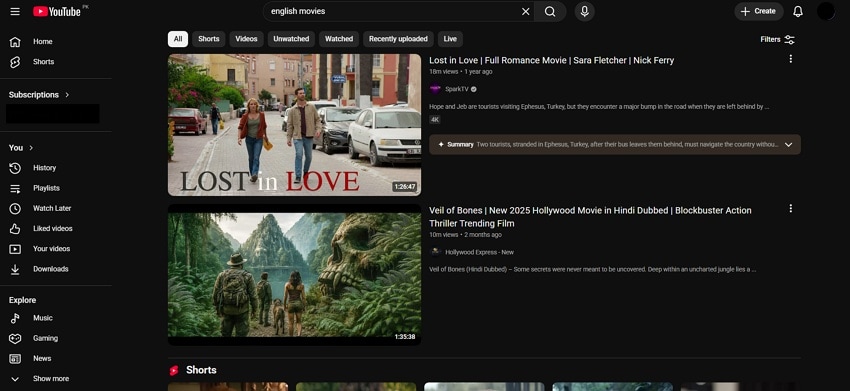Open more options for Lost in Love
Screen dimensions: 850x391
click(790, 59)
